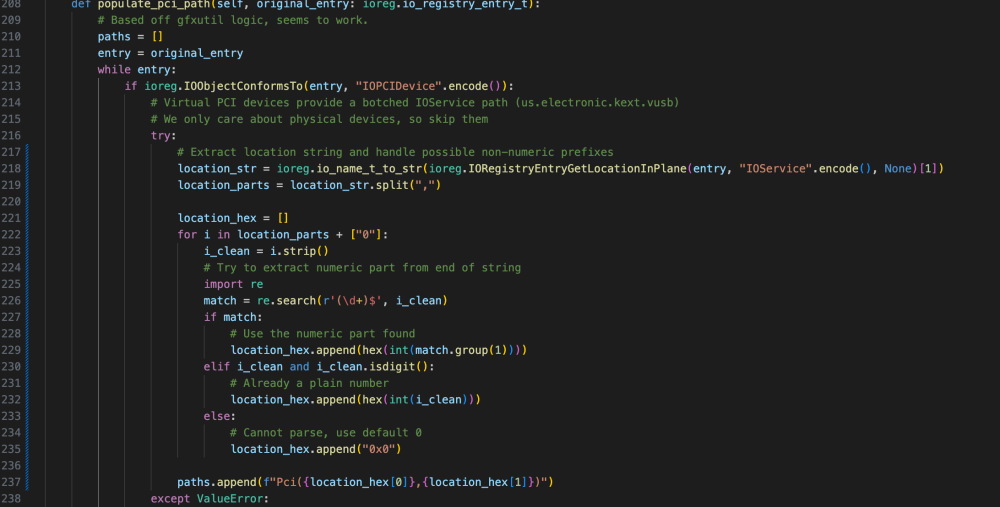Click the "0x0" string on line 235

[379, 450]
